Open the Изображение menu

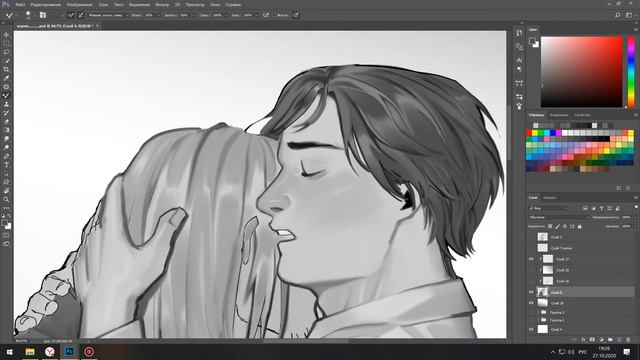click(x=80, y=5)
